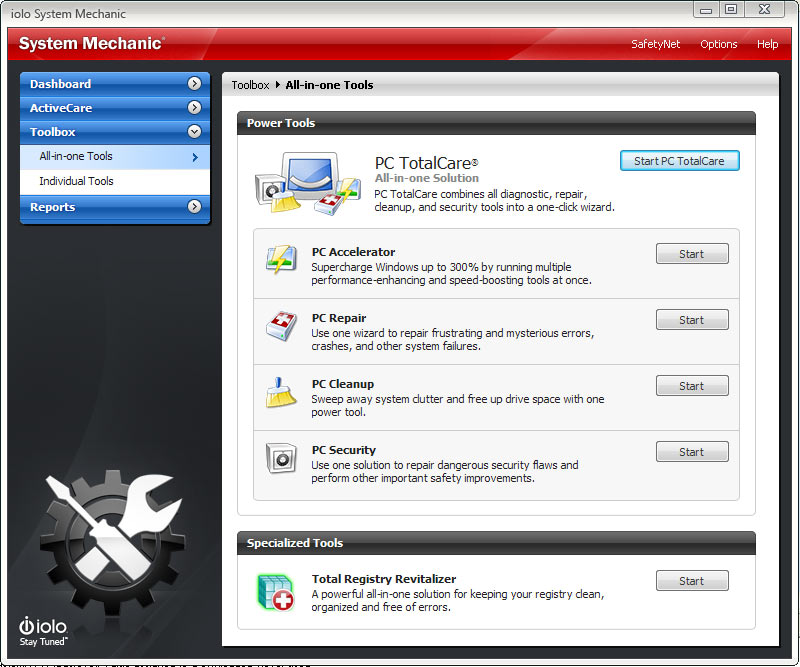The height and width of the screenshot is (667, 800).
Task: Click the System Mechanic gear and wrench logo
Action: [x=112, y=541]
